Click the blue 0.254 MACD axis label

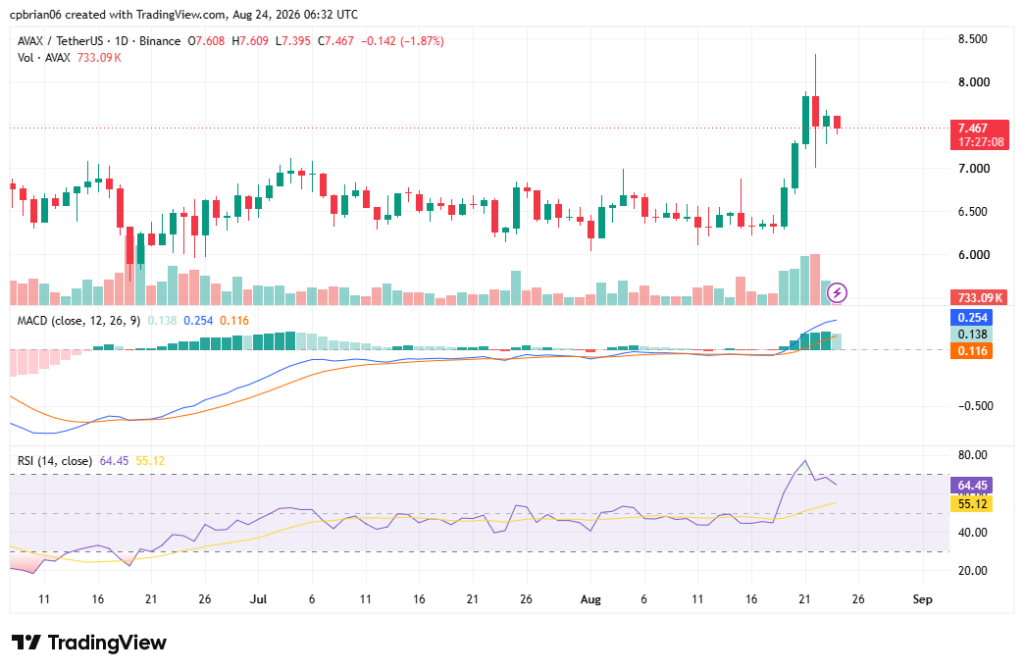tap(972, 318)
